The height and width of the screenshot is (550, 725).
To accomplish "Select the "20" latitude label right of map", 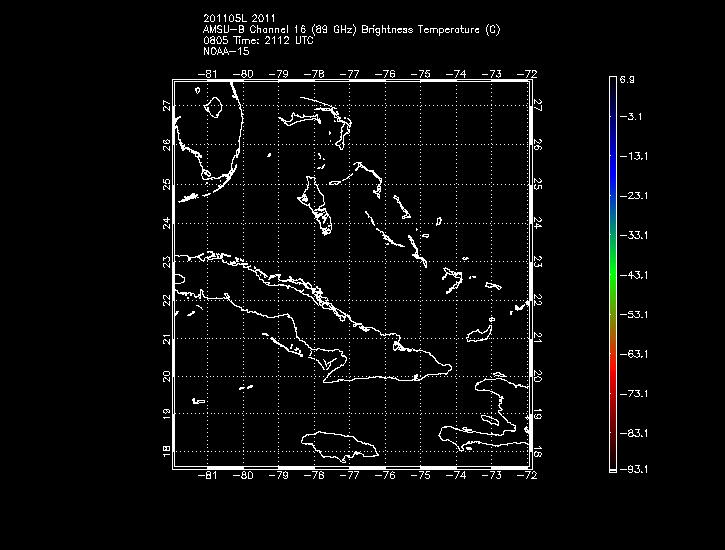I will point(538,376).
